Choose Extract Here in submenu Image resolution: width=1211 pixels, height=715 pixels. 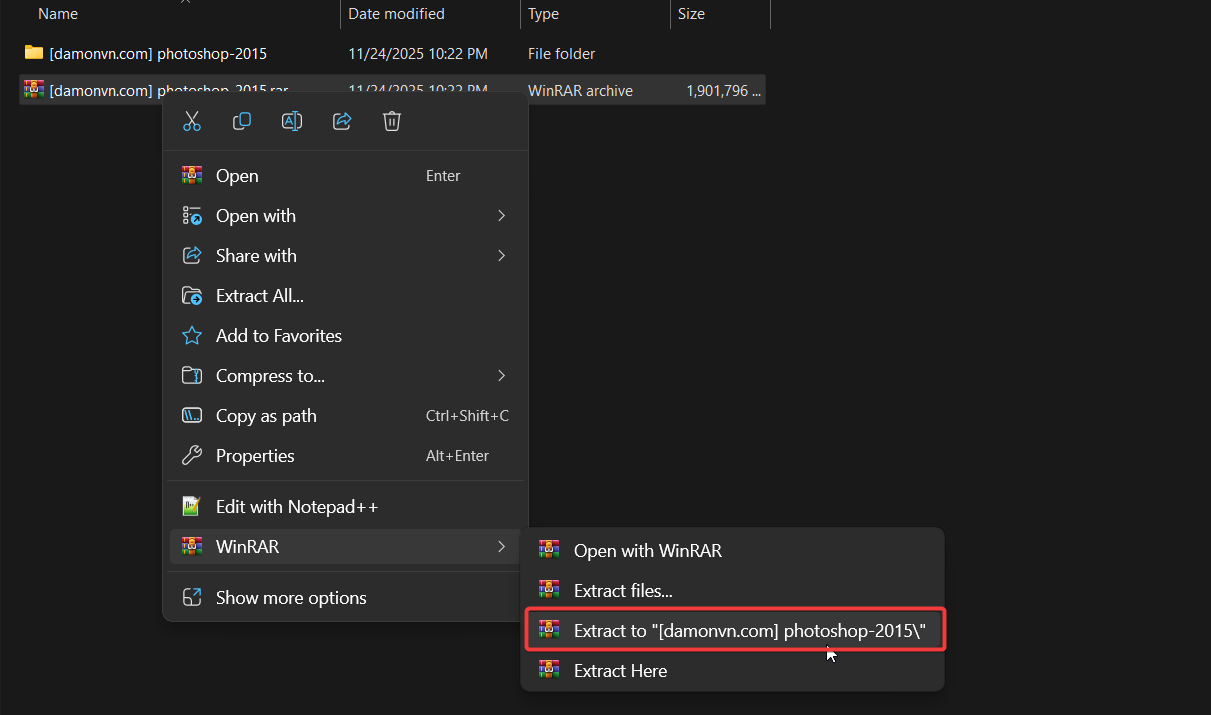[x=733, y=670]
